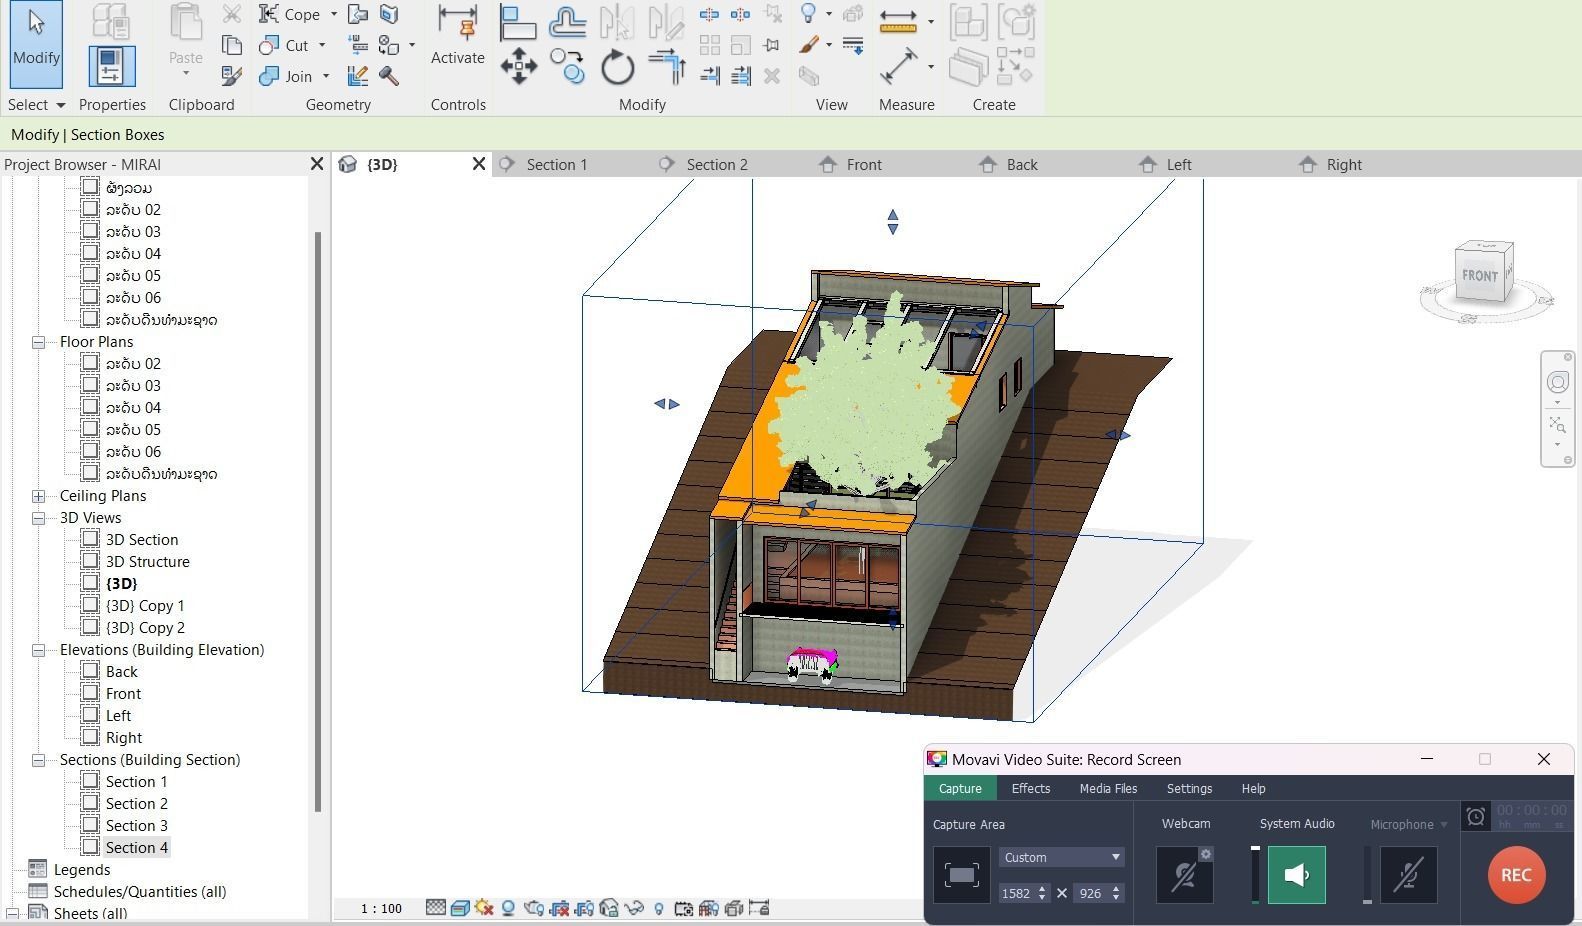Click the Hide in View lightbulb
1582x926 pixels.
click(808, 14)
